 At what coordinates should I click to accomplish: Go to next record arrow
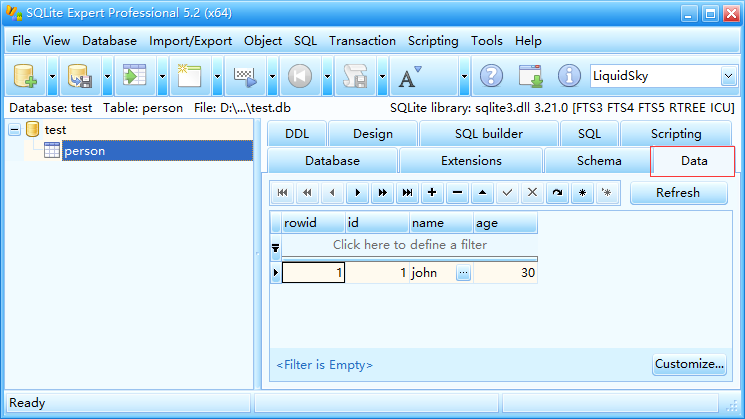pos(357,192)
